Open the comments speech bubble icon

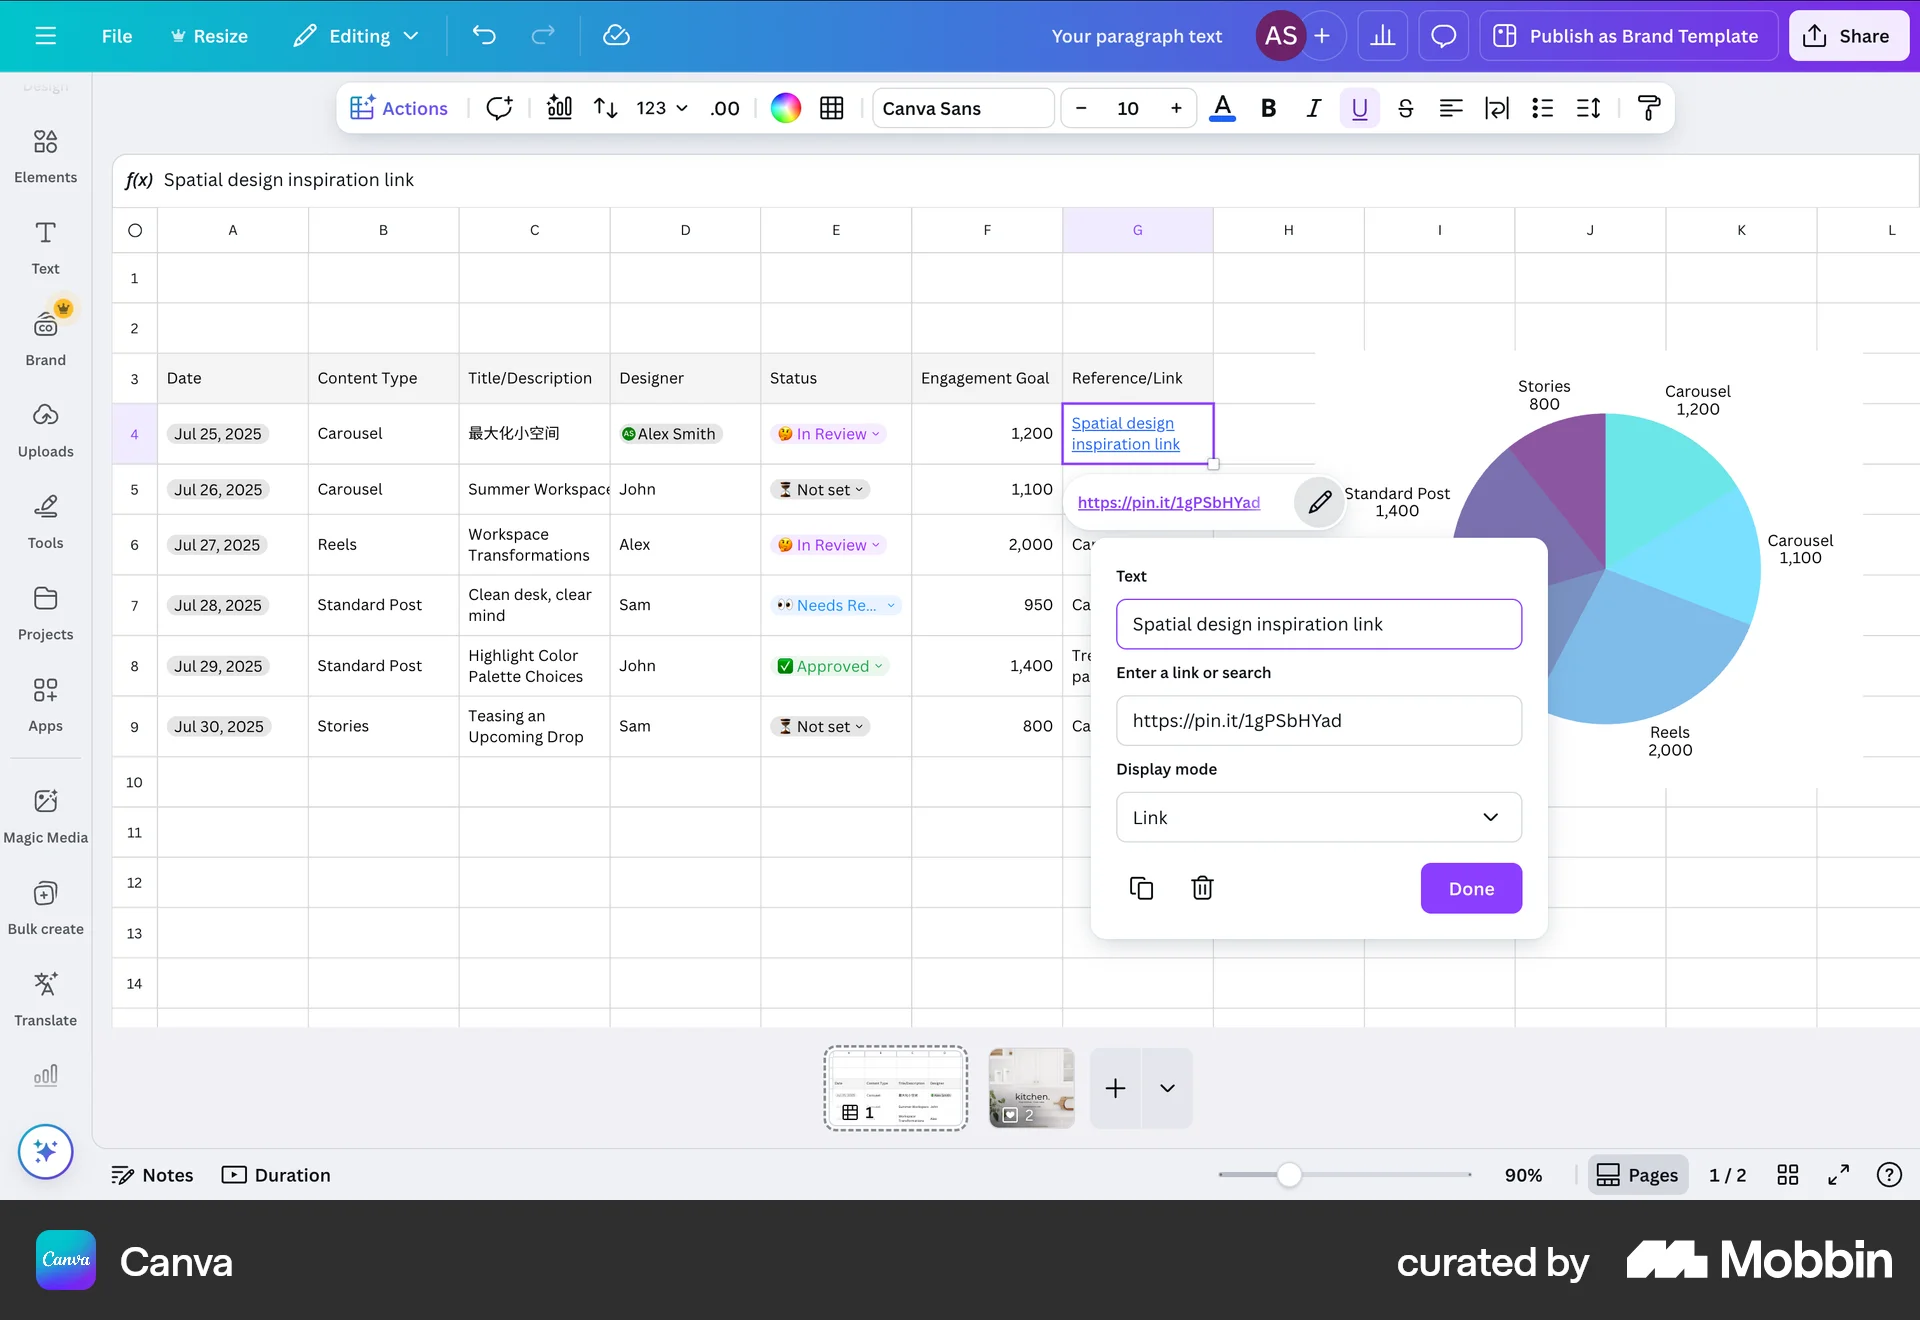[x=1443, y=36]
